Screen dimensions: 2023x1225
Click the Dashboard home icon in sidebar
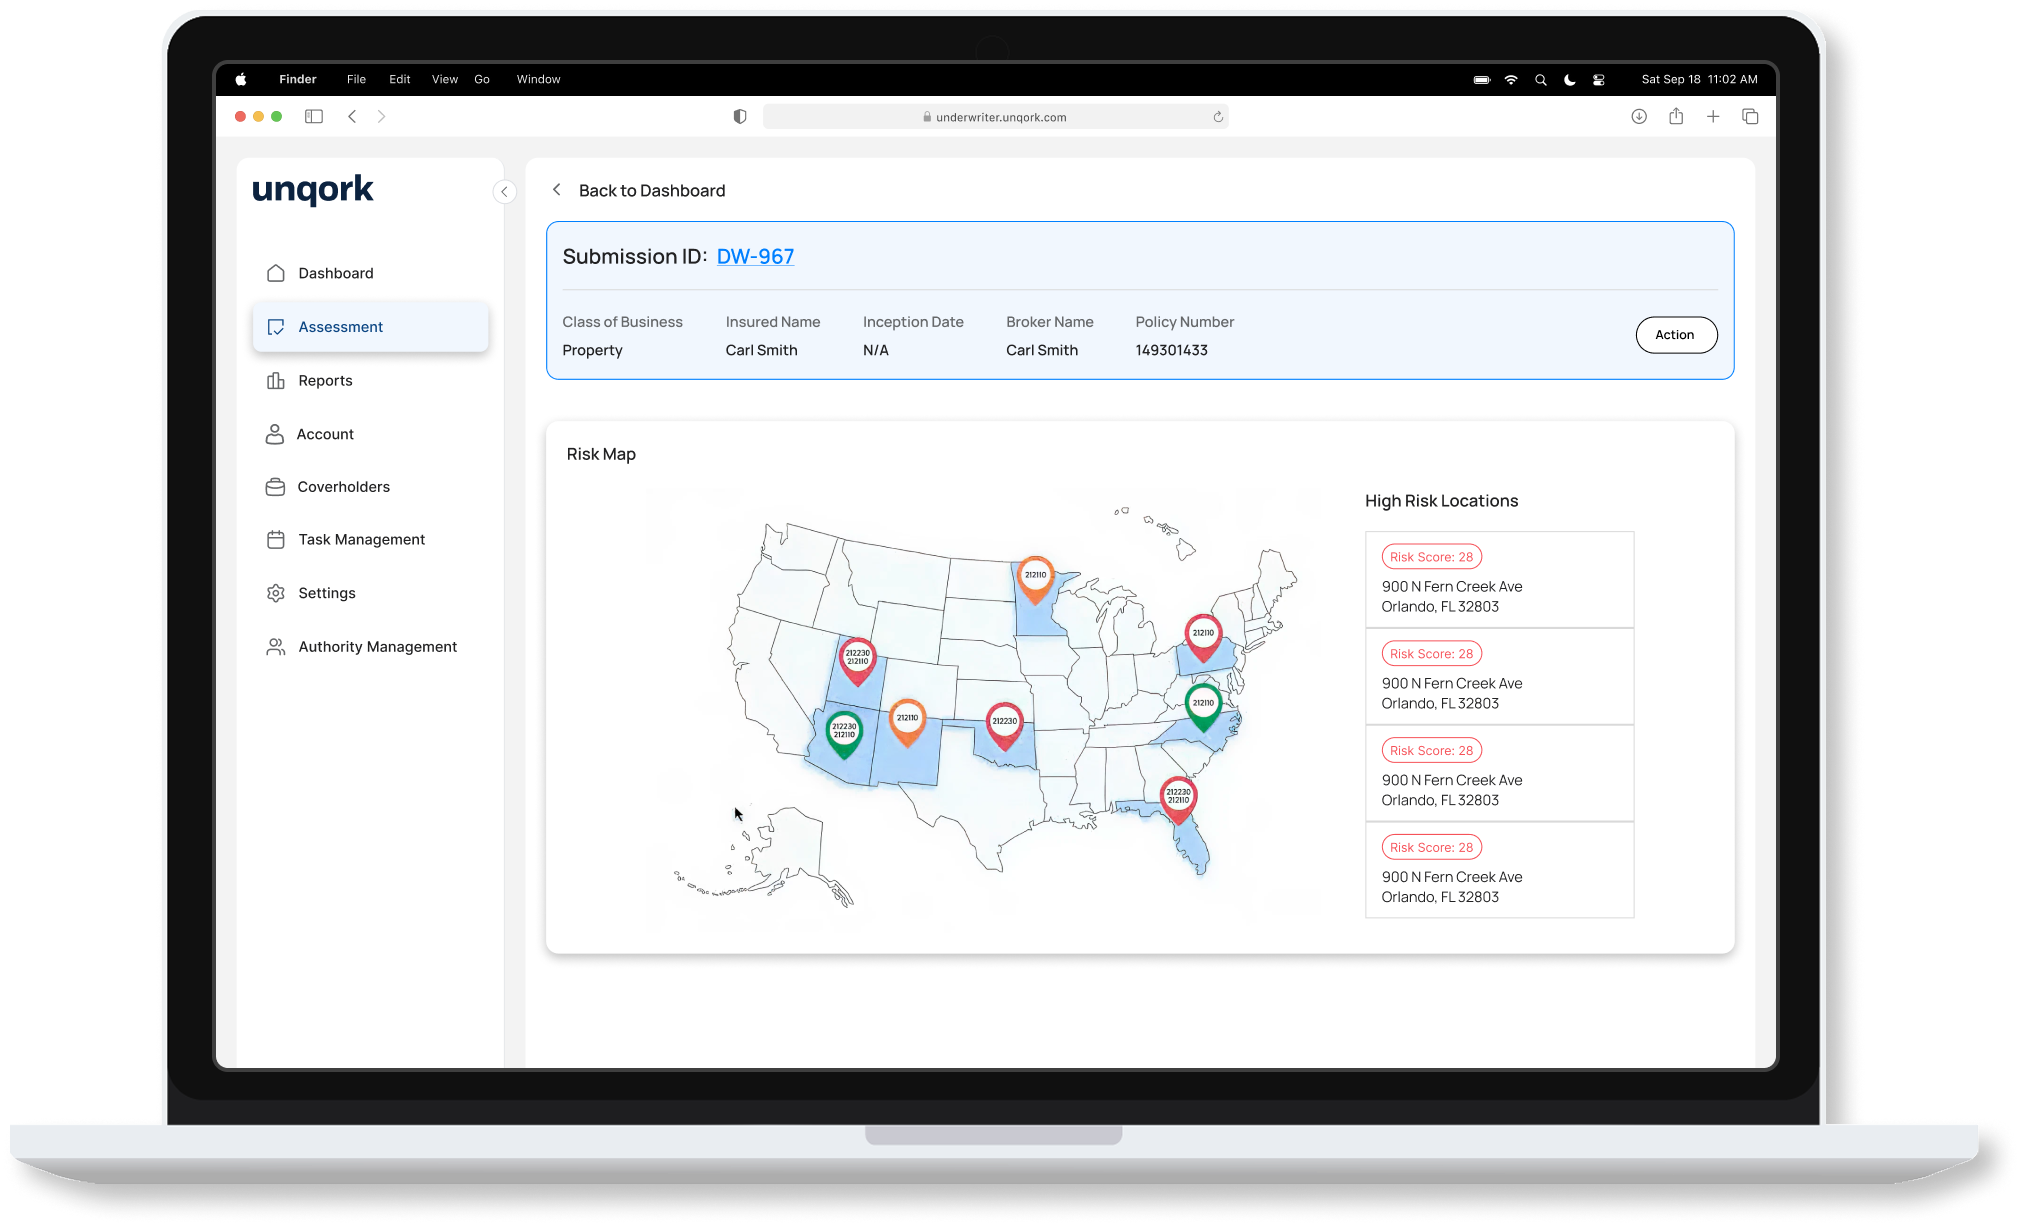[x=276, y=273]
